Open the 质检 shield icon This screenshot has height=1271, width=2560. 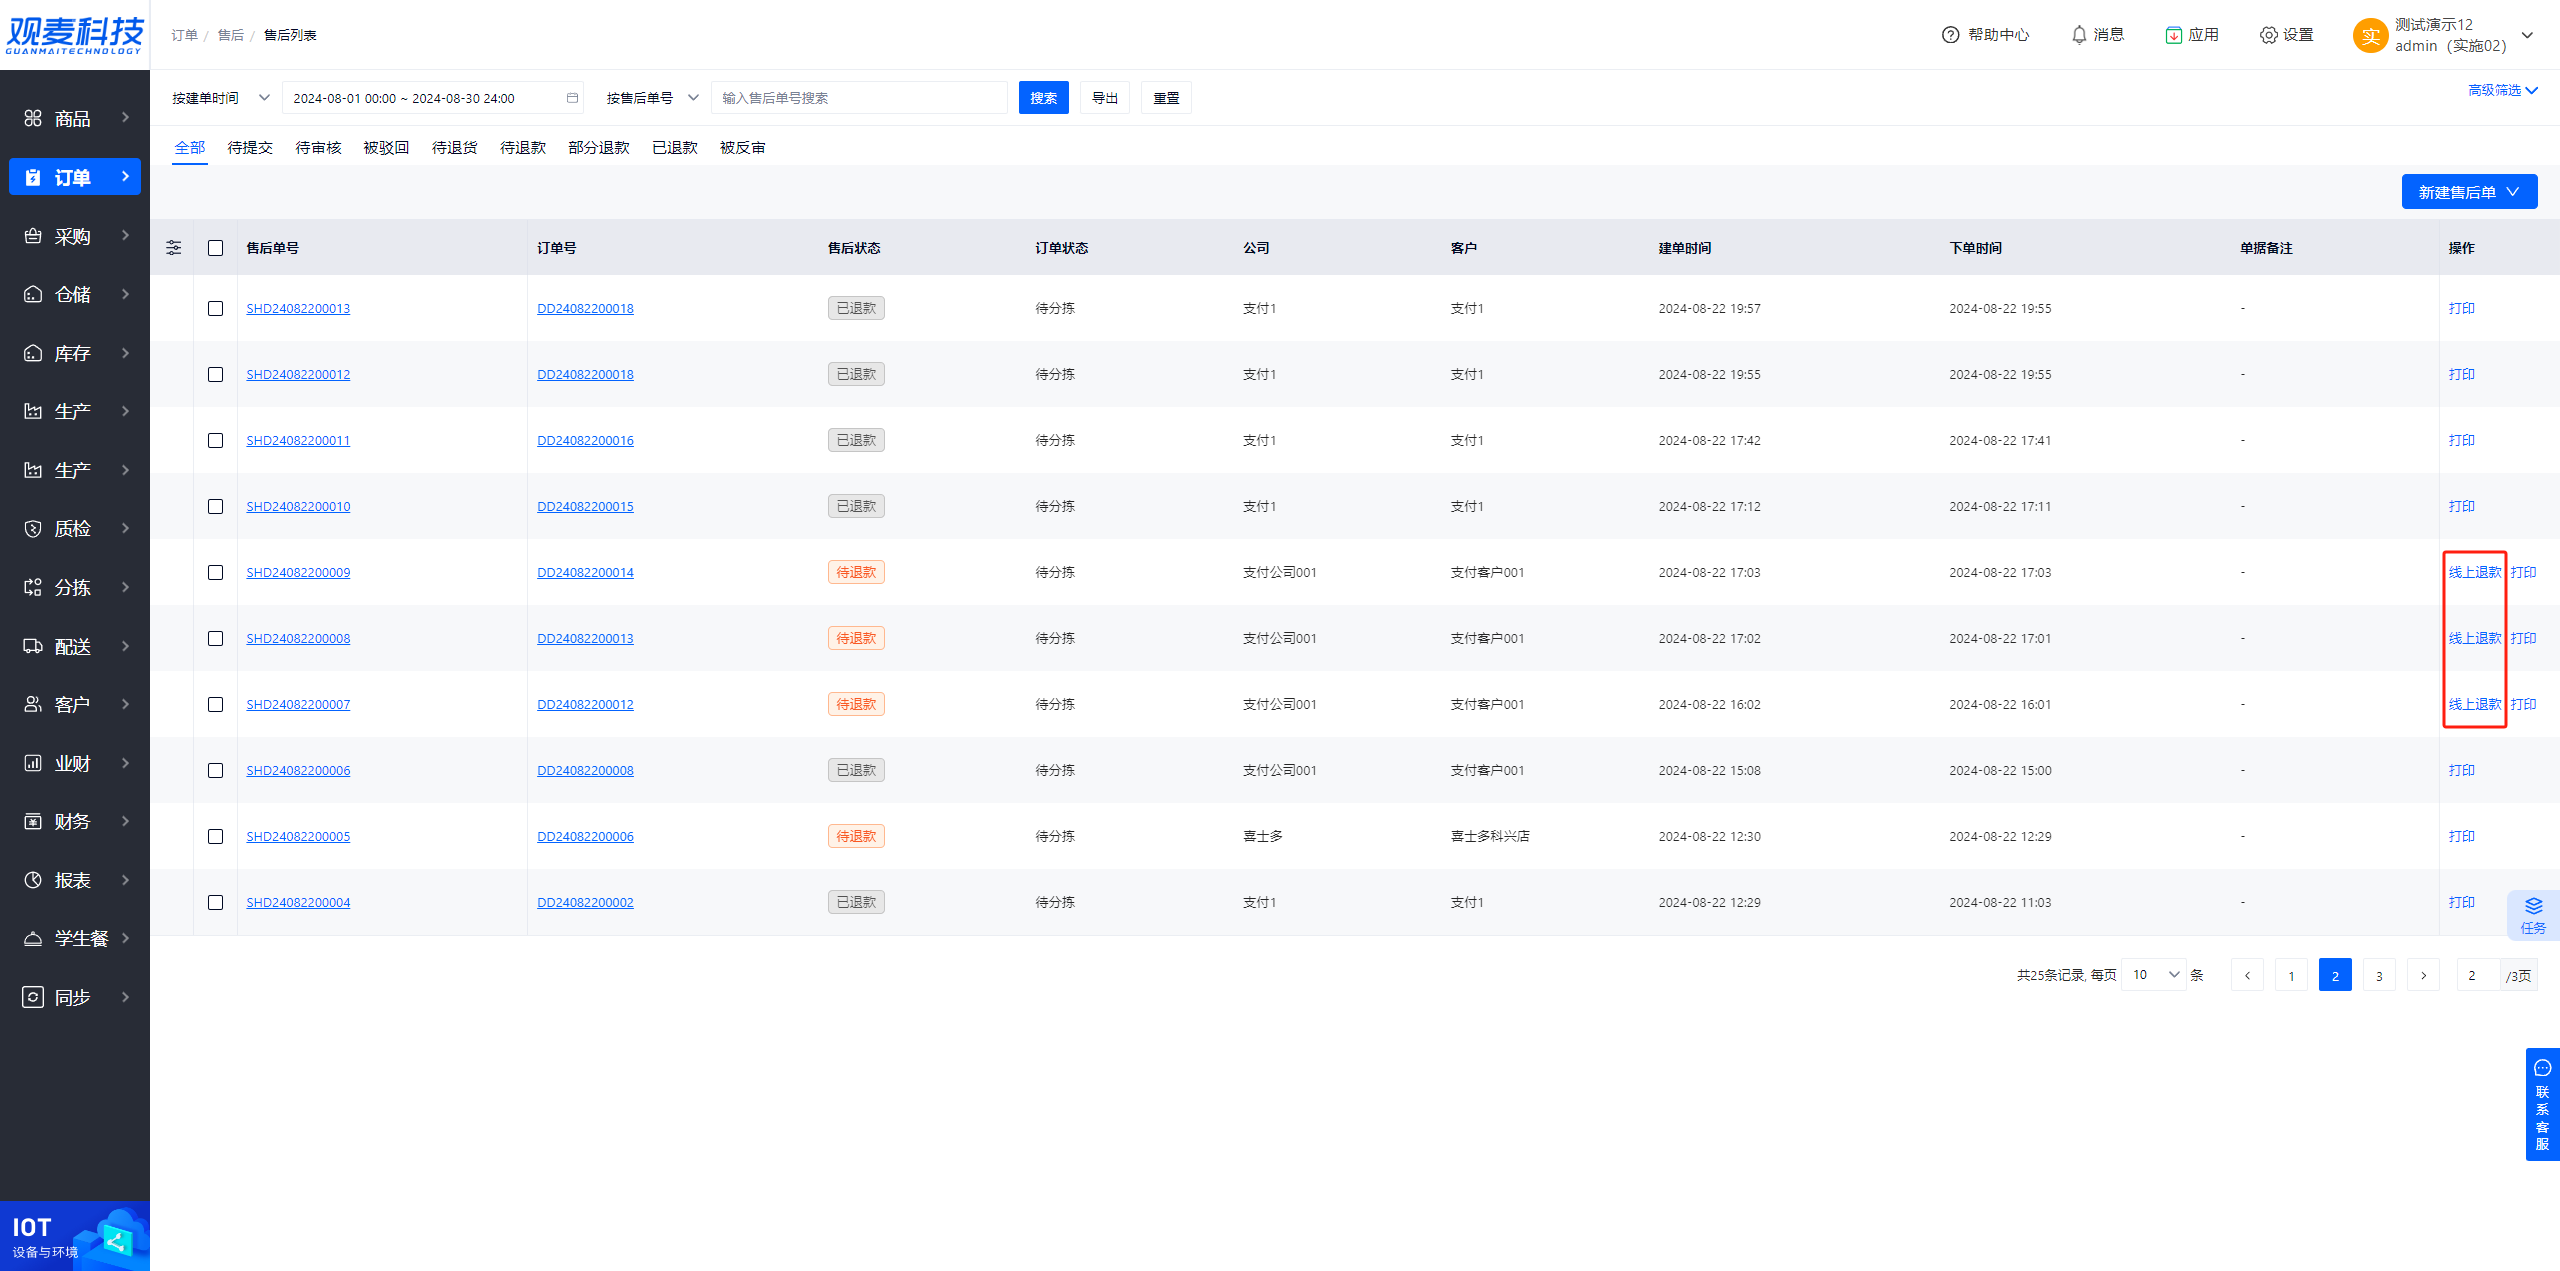(x=33, y=528)
